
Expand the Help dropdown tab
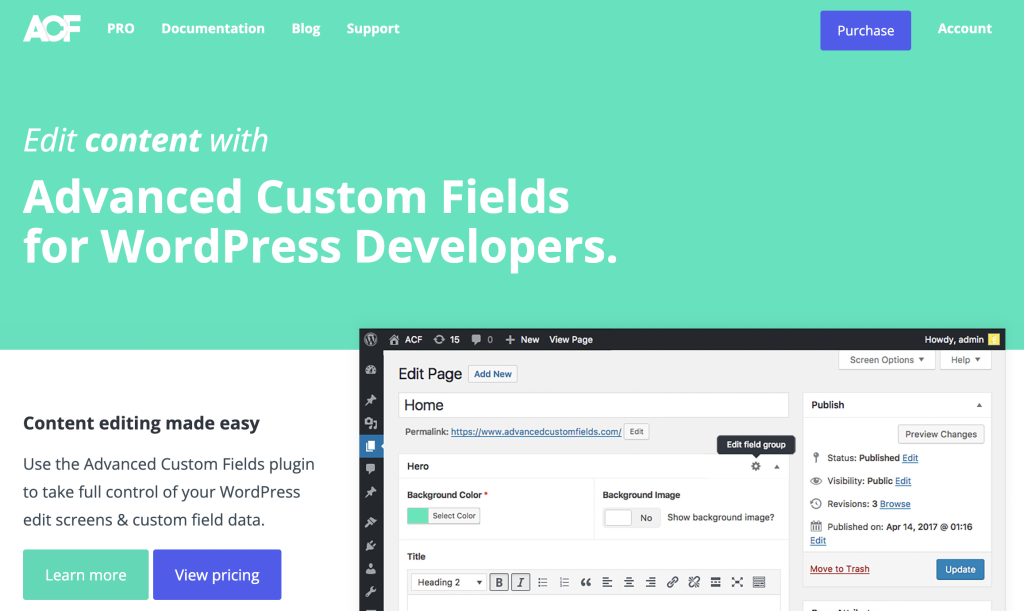pos(965,360)
